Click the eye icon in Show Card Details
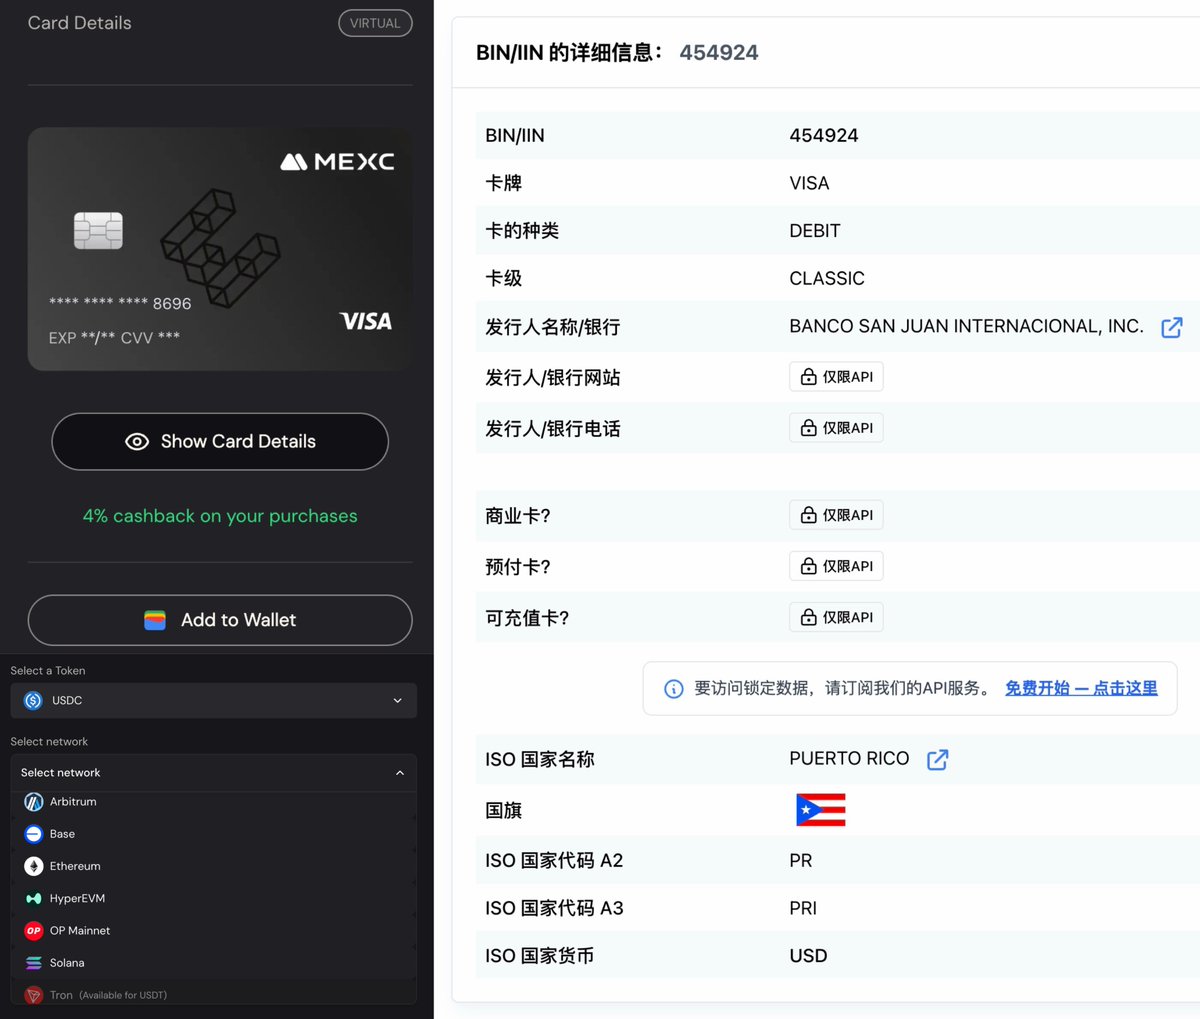The image size is (1200, 1019). point(137,442)
